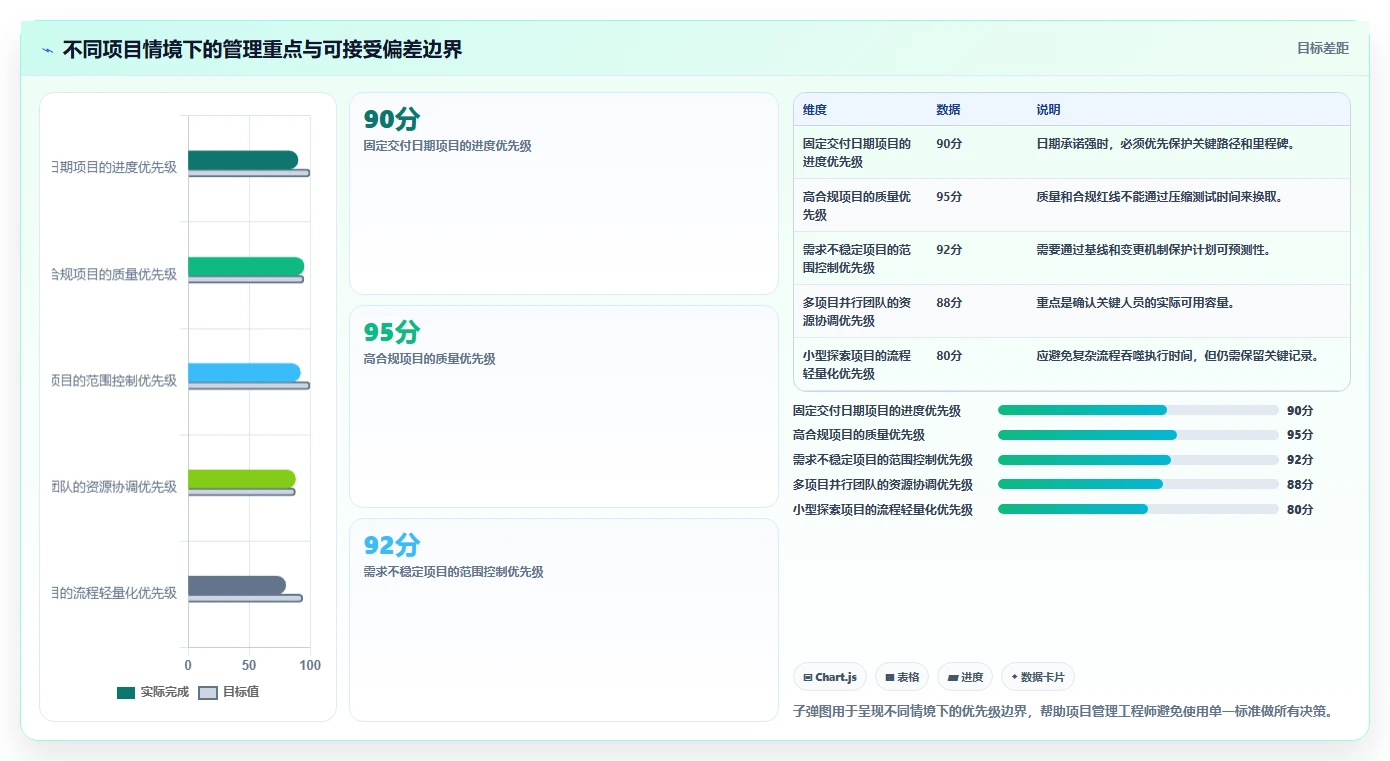
Task: Click the gray target bar under 进度优先级 row
Action: coord(249,173)
